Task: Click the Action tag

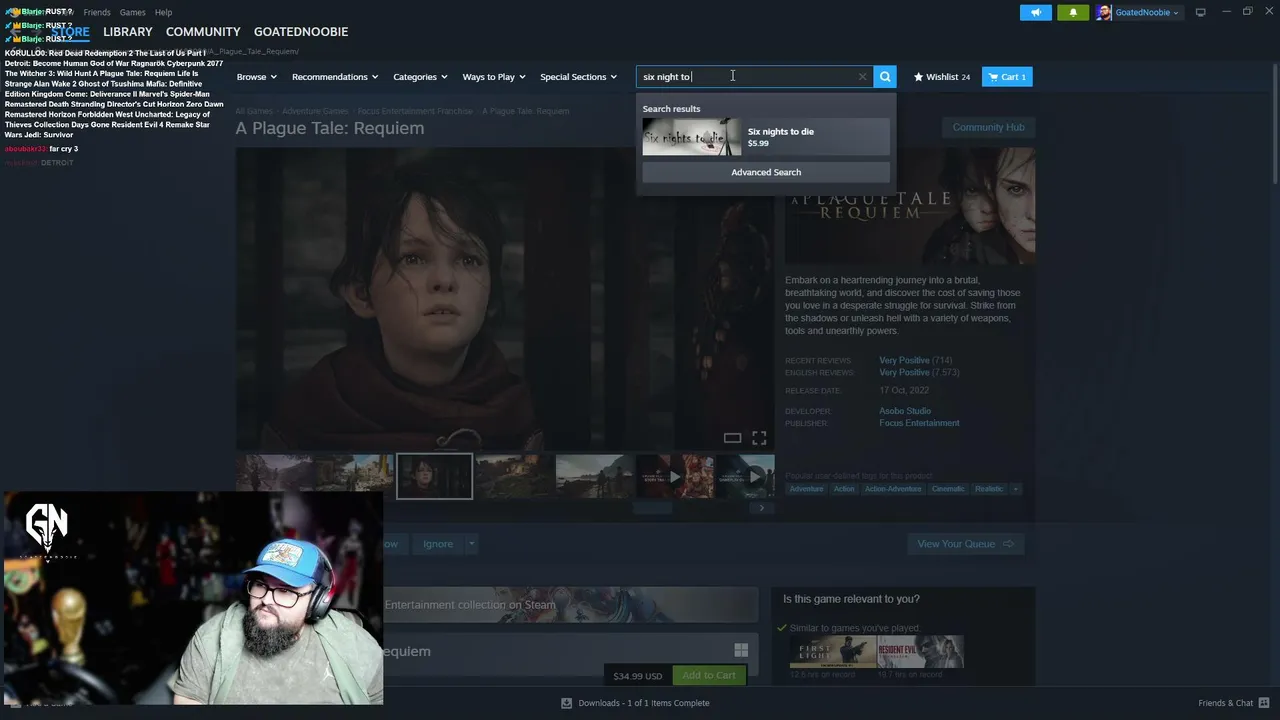Action: click(844, 489)
